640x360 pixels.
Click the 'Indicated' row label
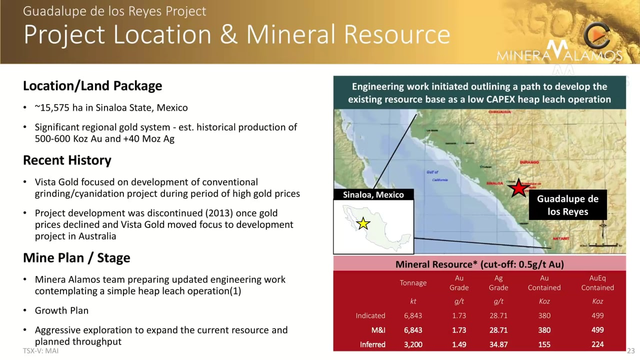(x=370, y=316)
